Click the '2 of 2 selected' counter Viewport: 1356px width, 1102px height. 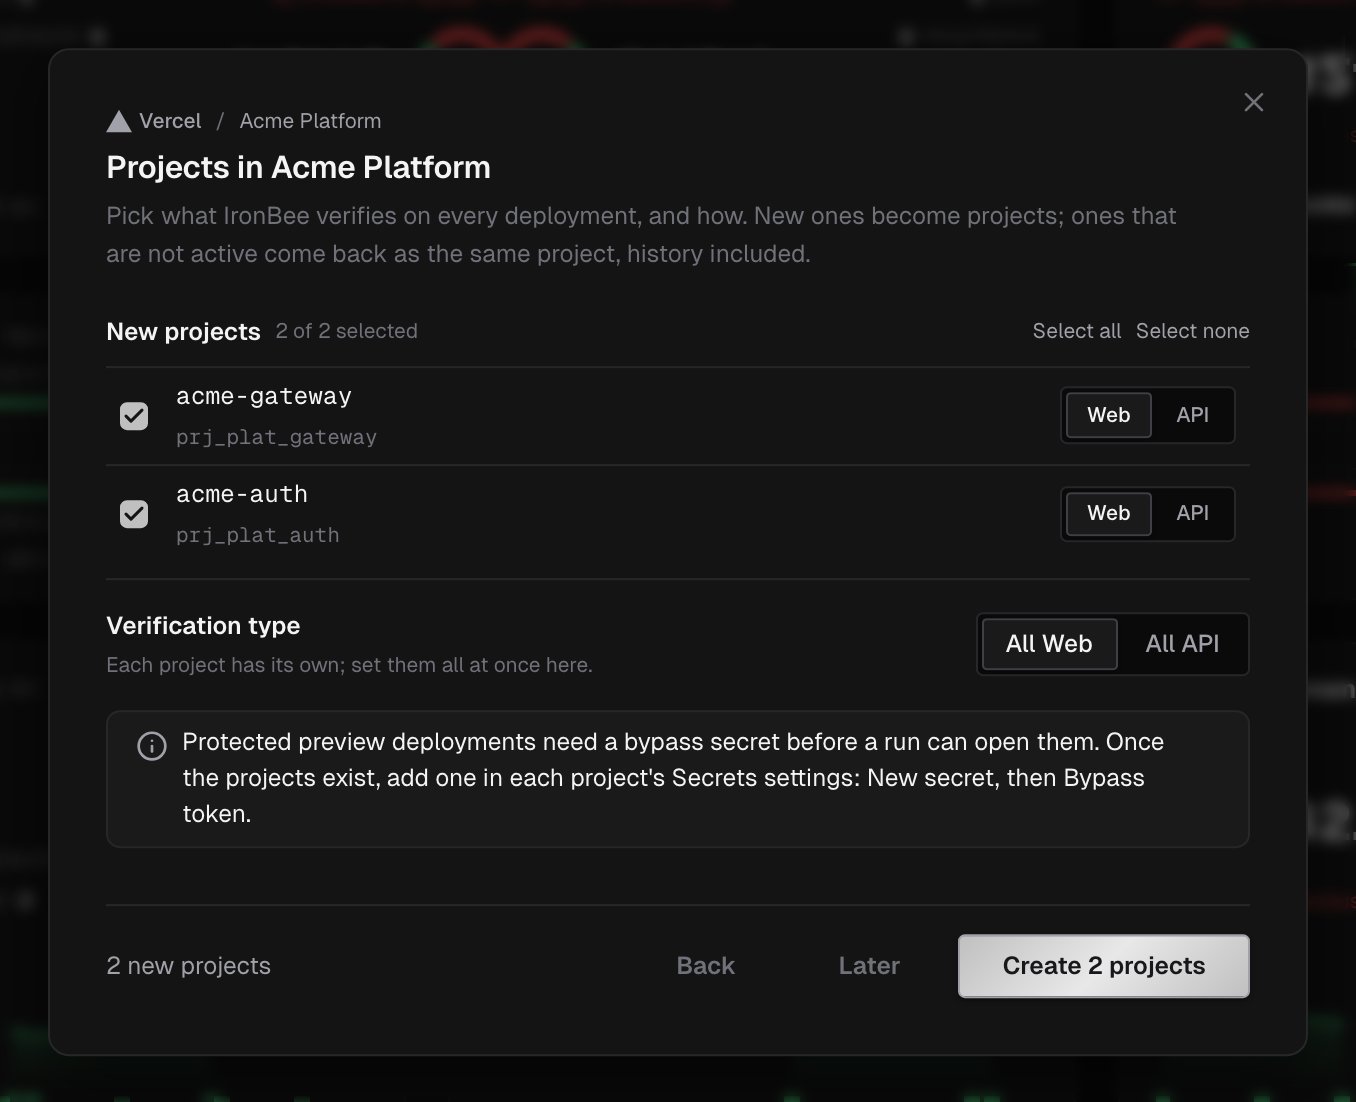347,331
